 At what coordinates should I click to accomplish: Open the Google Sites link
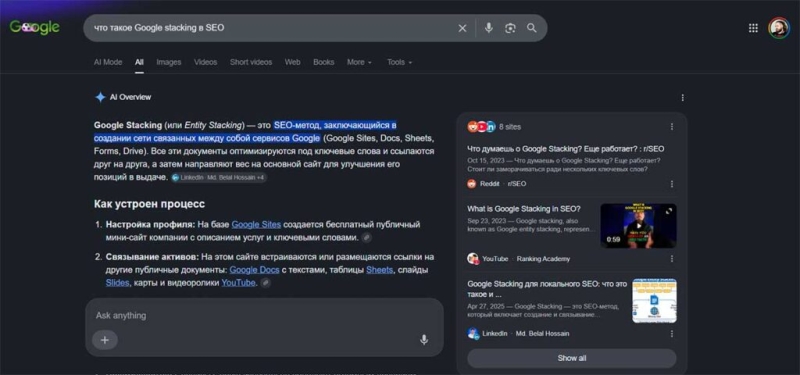point(256,224)
